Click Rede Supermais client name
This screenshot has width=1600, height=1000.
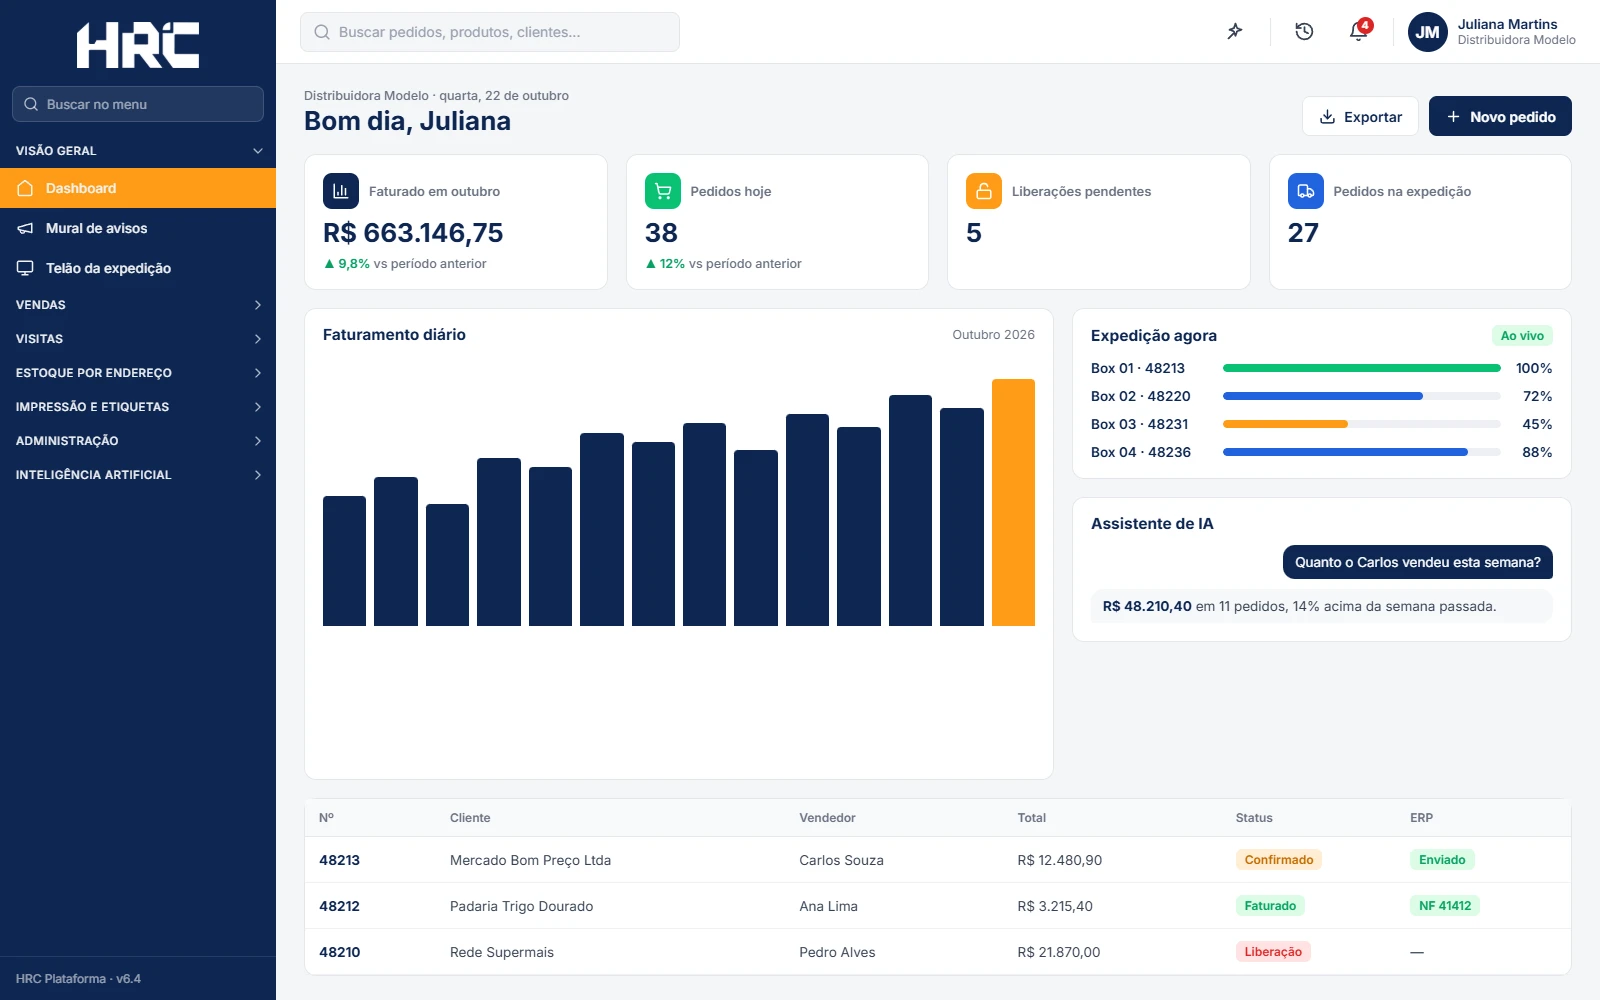(502, 952)
